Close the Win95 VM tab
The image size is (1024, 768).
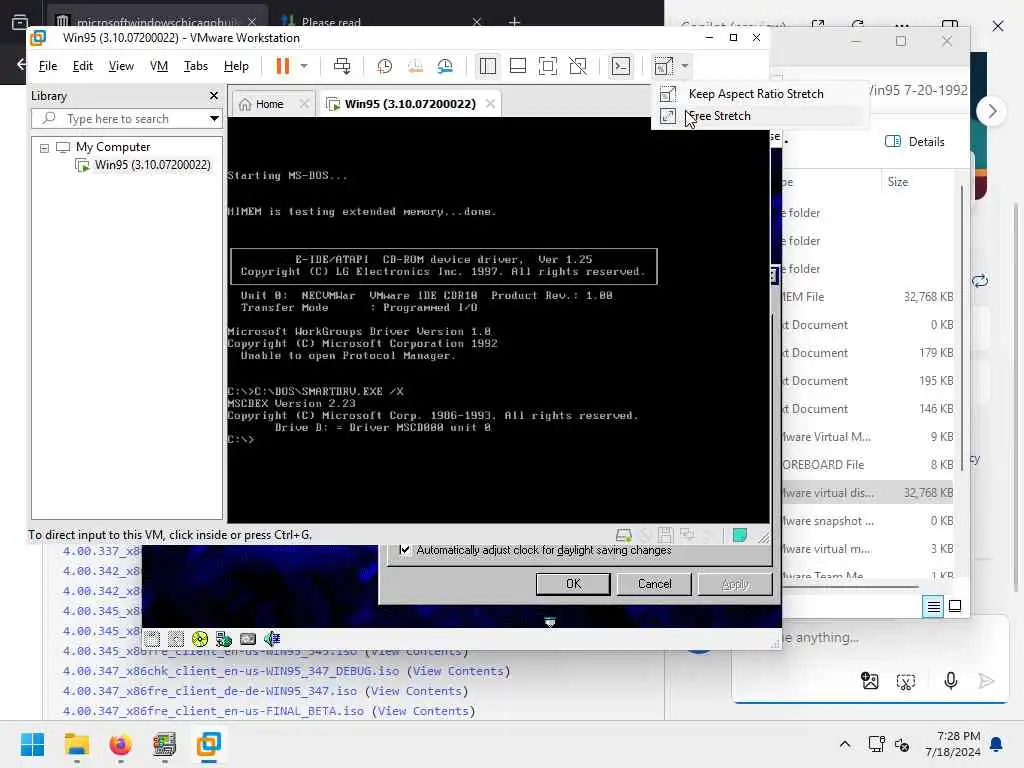pyautogui.click(x=490, y=104)
